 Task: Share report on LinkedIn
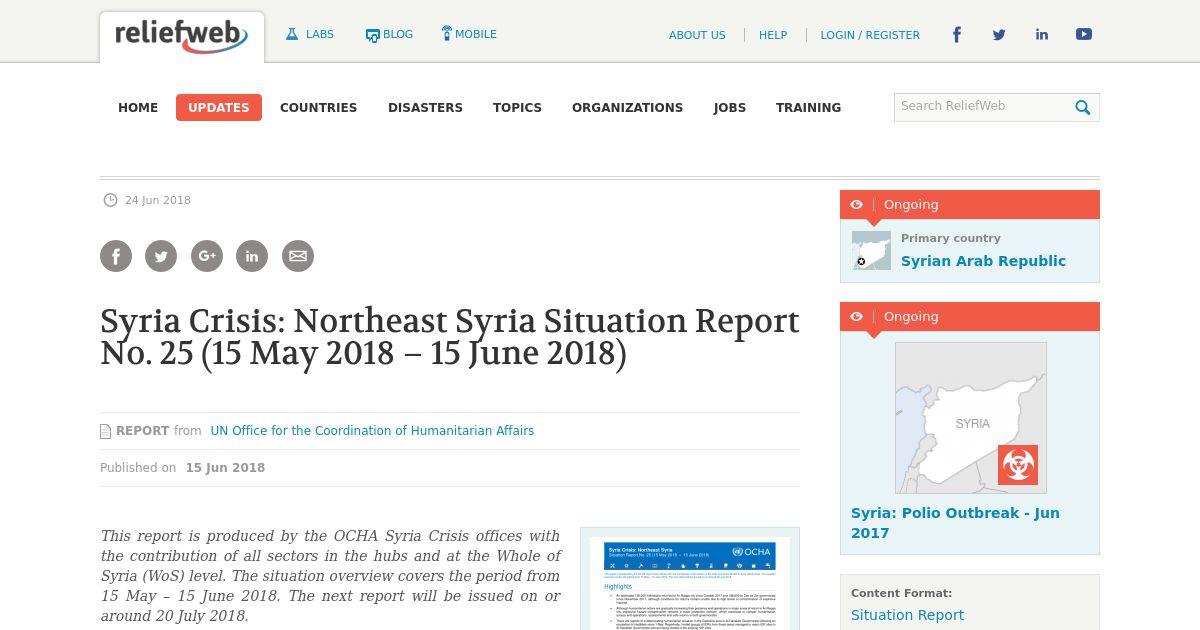point(252,256)
